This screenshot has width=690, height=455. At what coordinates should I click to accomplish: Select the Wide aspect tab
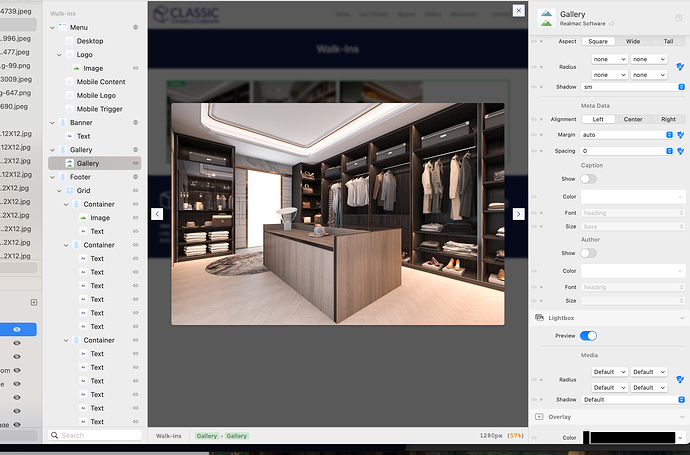(x=633, y=41)
